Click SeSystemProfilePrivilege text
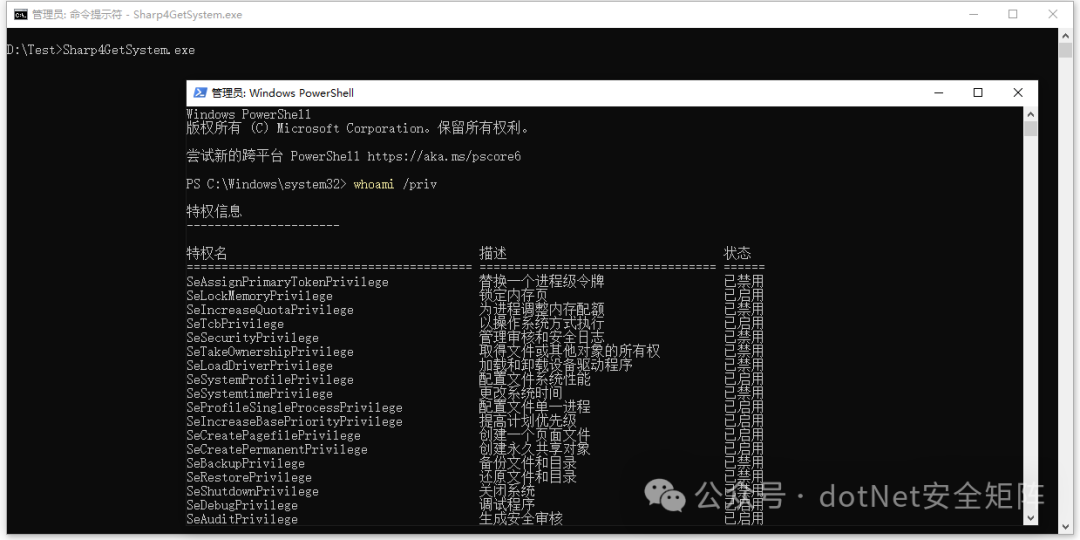Screen dimensions: 1080x540 point(270,380)
